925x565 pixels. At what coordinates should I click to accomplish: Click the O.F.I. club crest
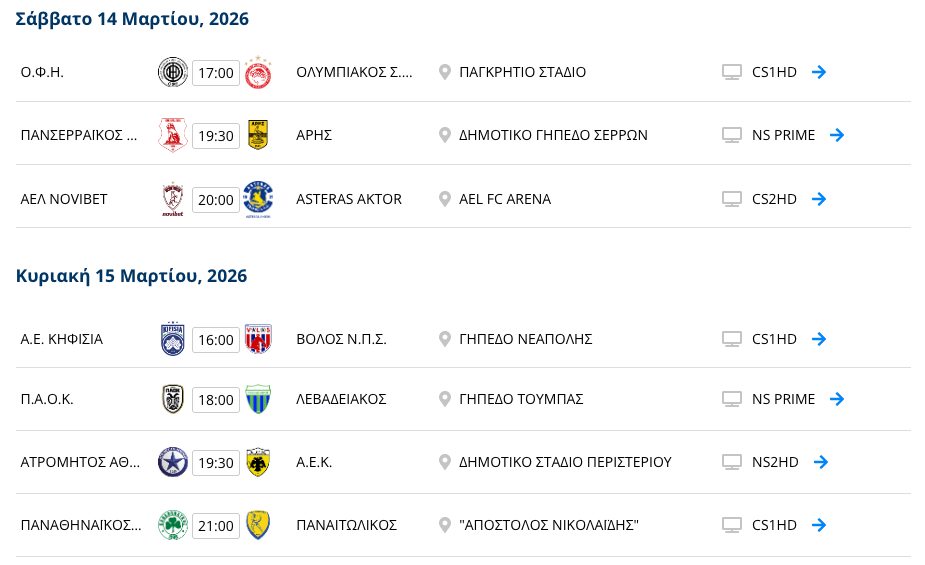pyautogui.click(x=173, y=72)
